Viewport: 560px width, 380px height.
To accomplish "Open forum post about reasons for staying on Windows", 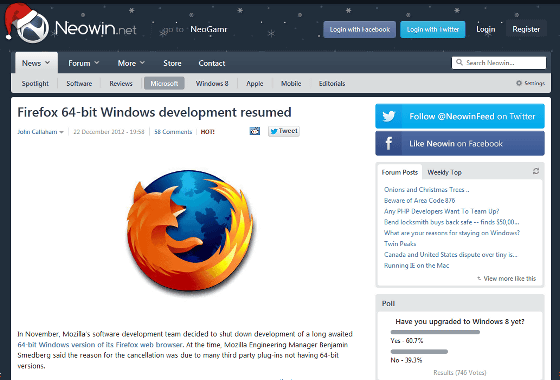I will tap(452, 233).
